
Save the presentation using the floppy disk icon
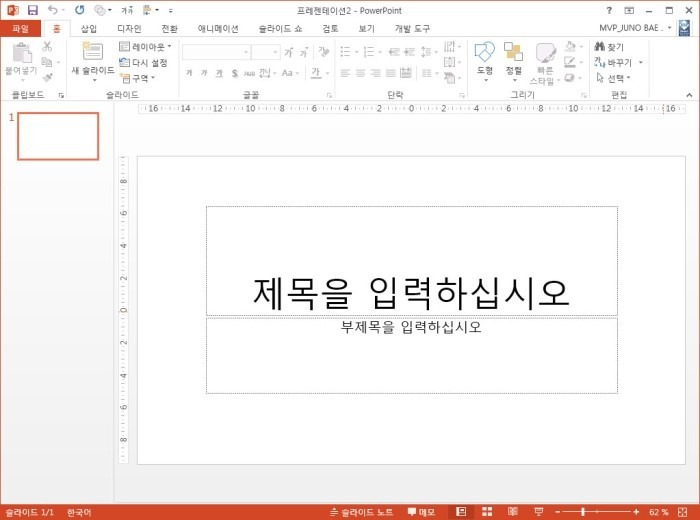coord(33,10)
